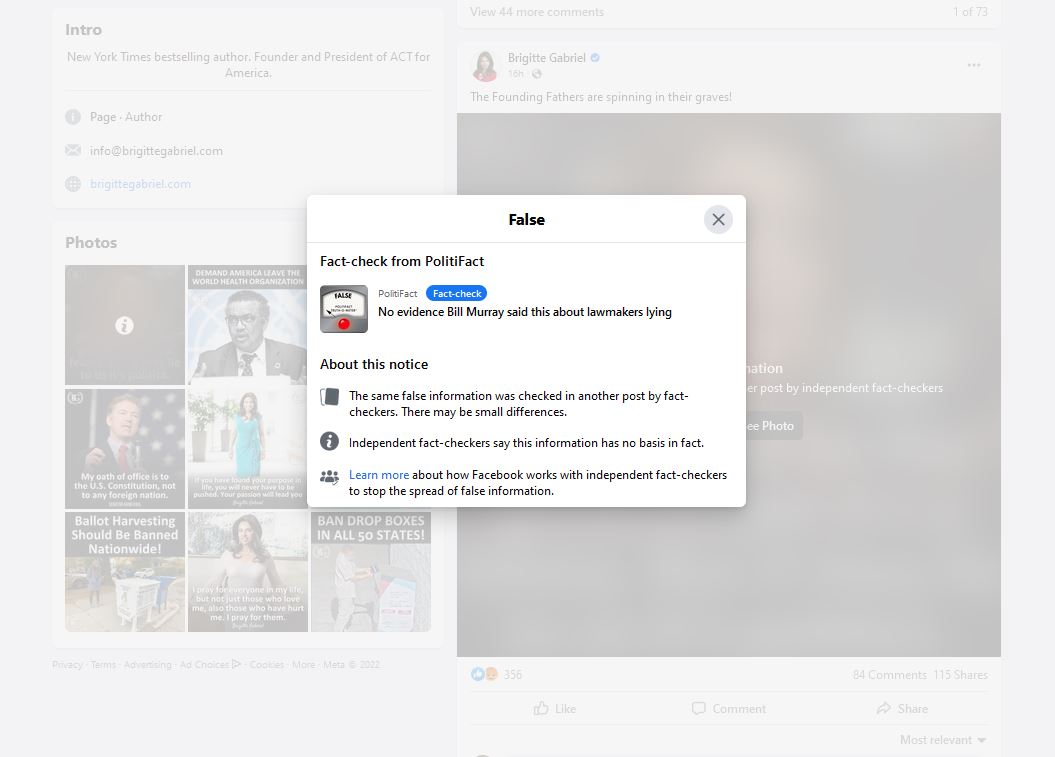Click the Learn more link
Viewport: 1055px width, 757px height.
click(378, 475)
